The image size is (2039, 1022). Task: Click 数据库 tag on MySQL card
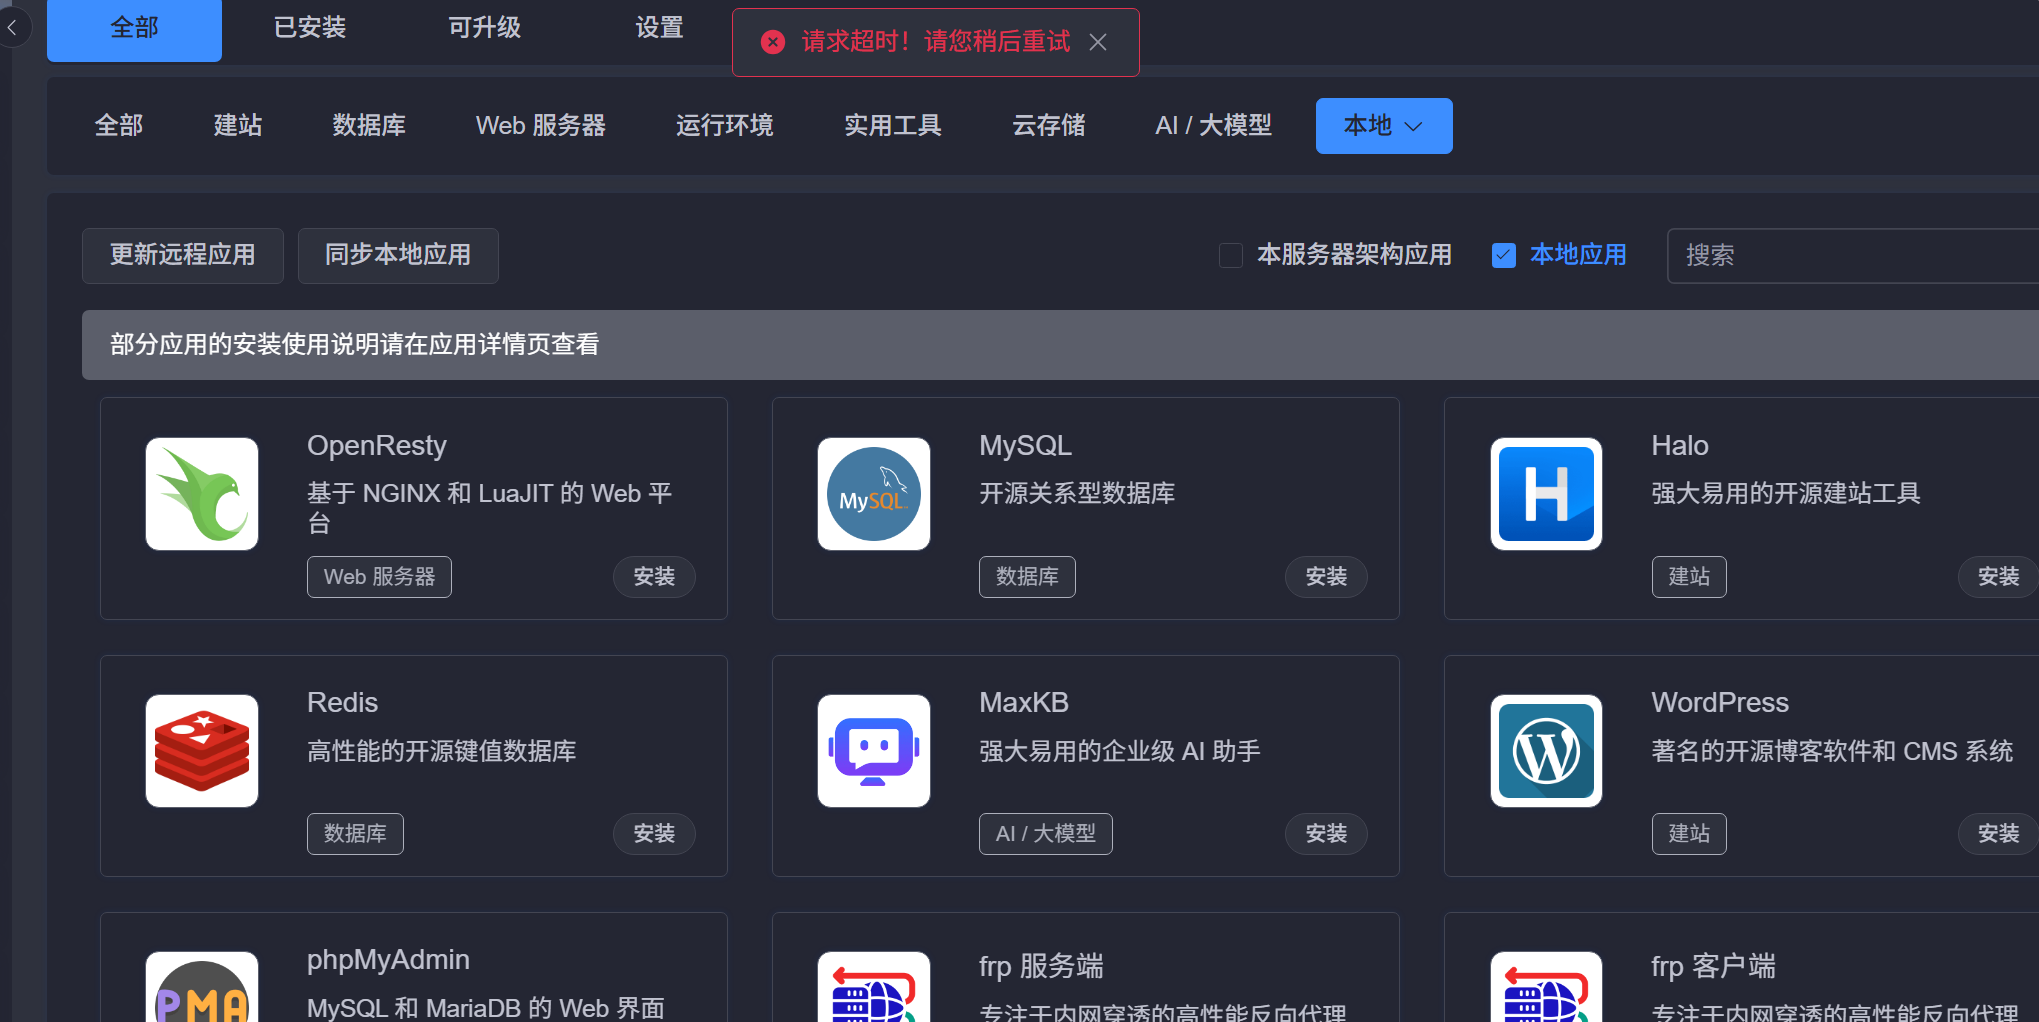[x=1027, y=577]
